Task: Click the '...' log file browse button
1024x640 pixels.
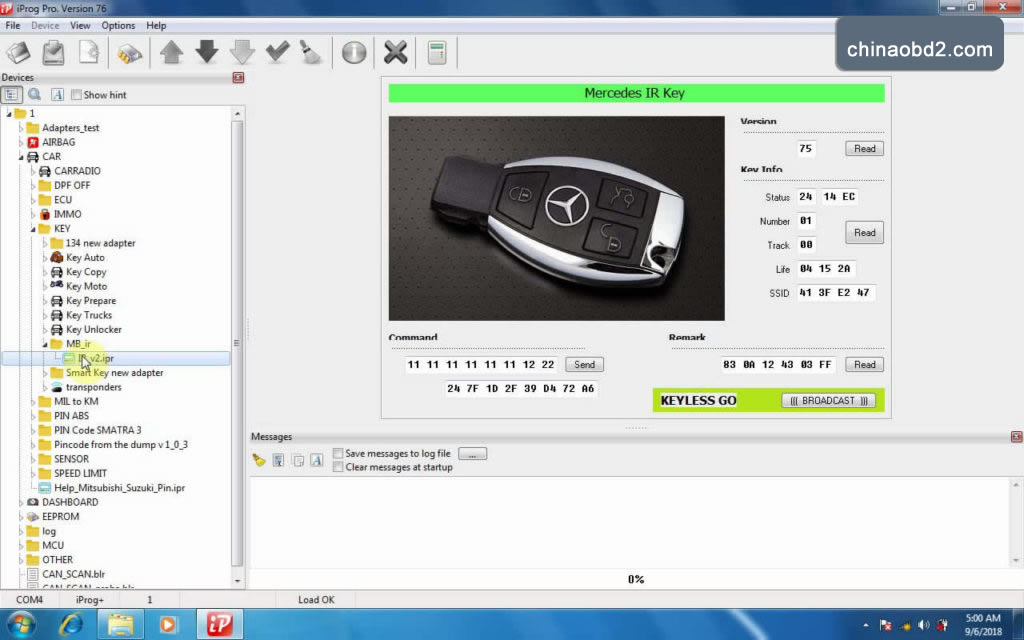Action: [x=472, y=453]
